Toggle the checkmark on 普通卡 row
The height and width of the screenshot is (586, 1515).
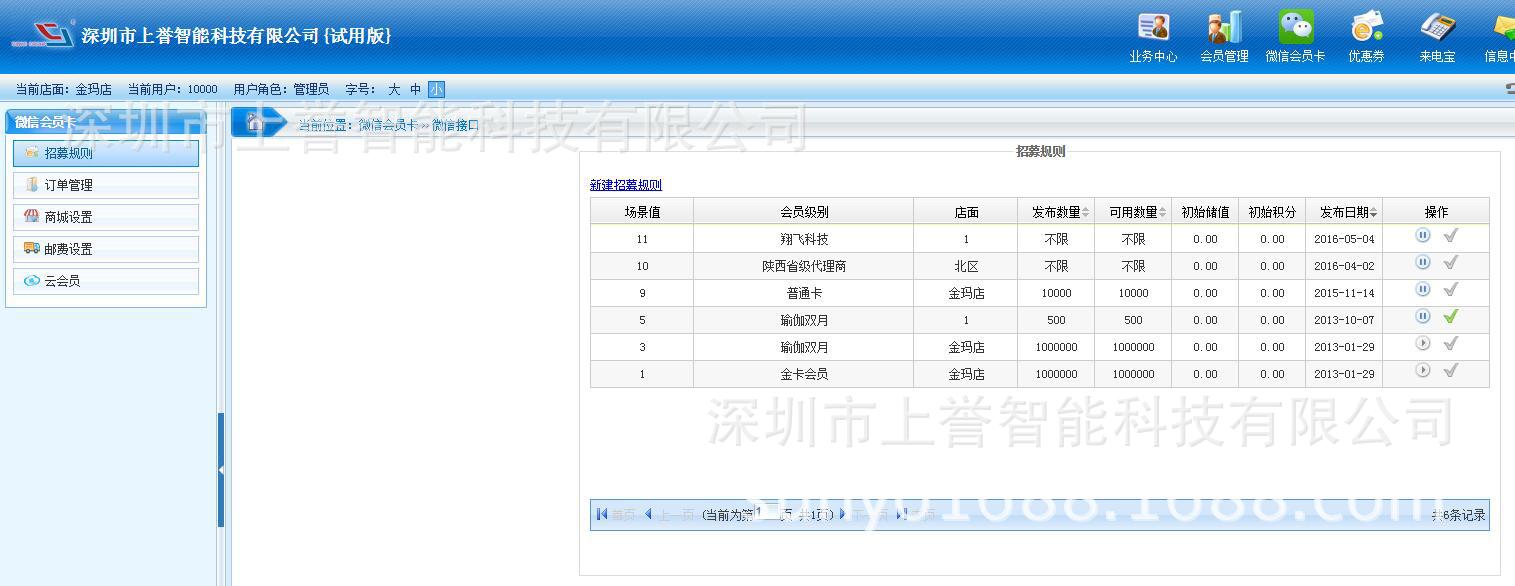pos(1451,290)
